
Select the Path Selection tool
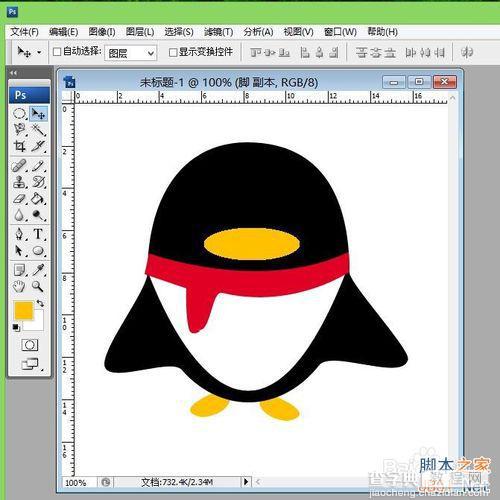(20, 251)
